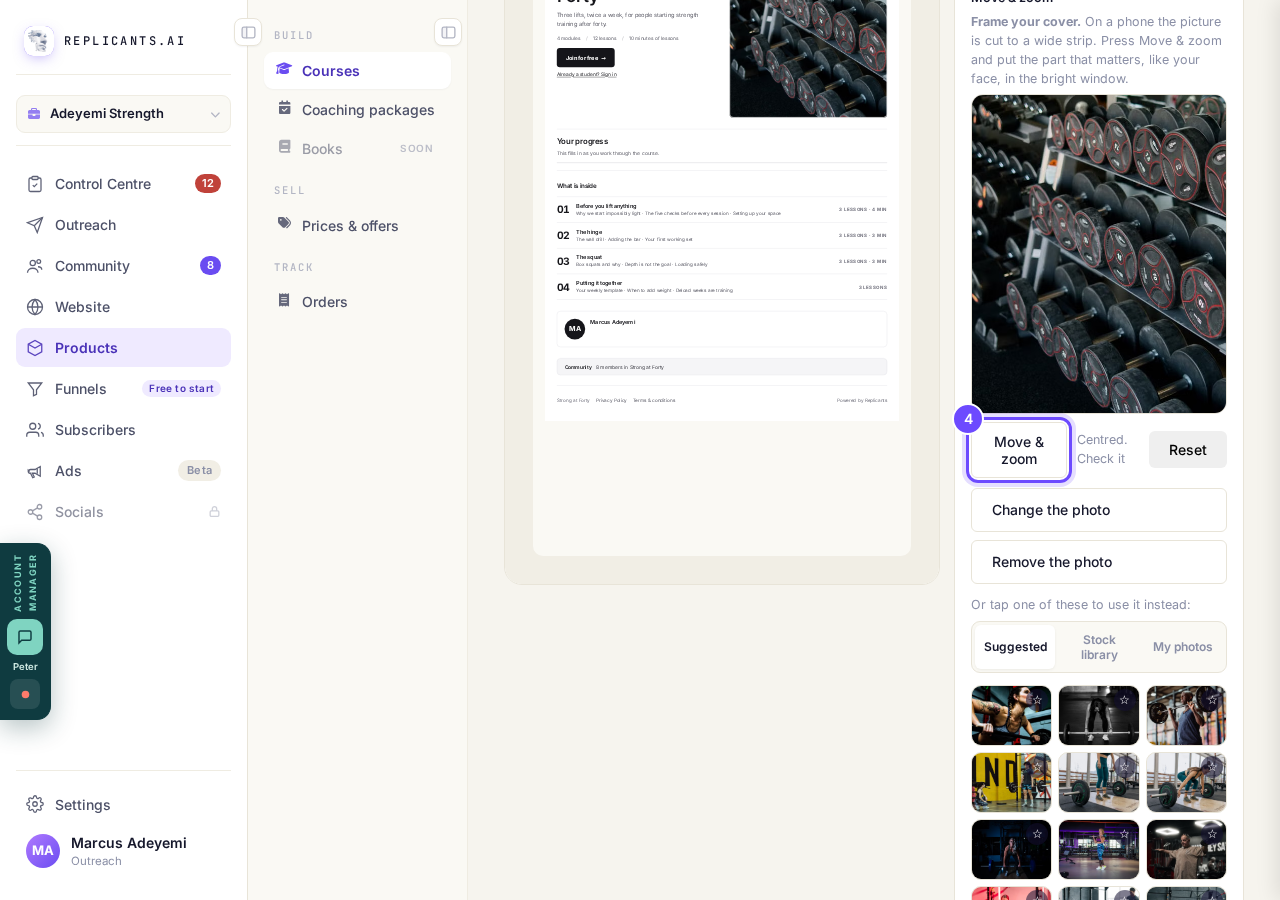
Task: Click the Courses graduation cap icon
Action: [x=284, y=69]
